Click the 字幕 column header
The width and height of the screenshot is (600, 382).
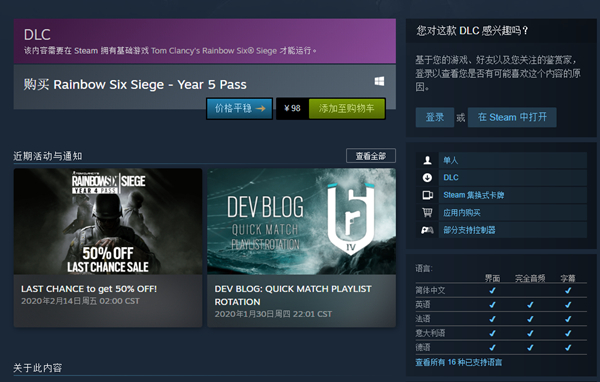point(568,278)
